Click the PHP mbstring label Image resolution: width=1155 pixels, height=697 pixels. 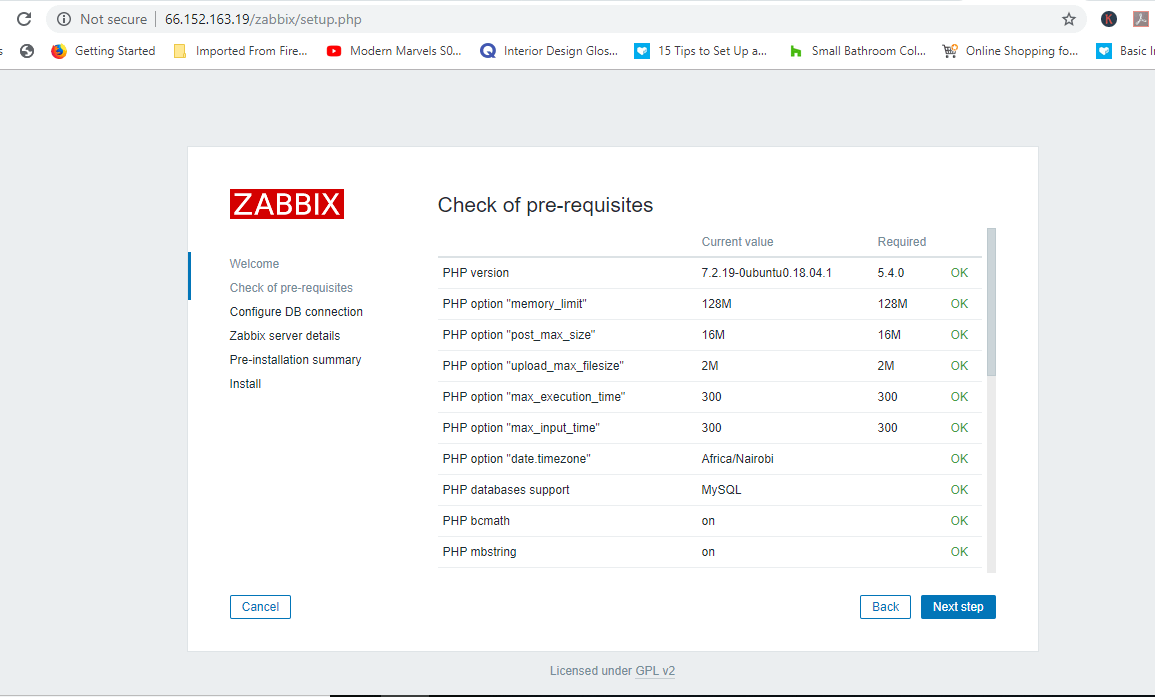[x=480, y=552]
